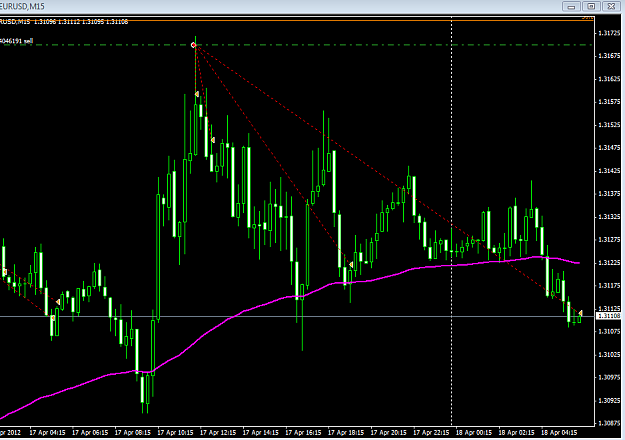
Task: Click price scale label 1.31625
Action: [x=609, y=79]
